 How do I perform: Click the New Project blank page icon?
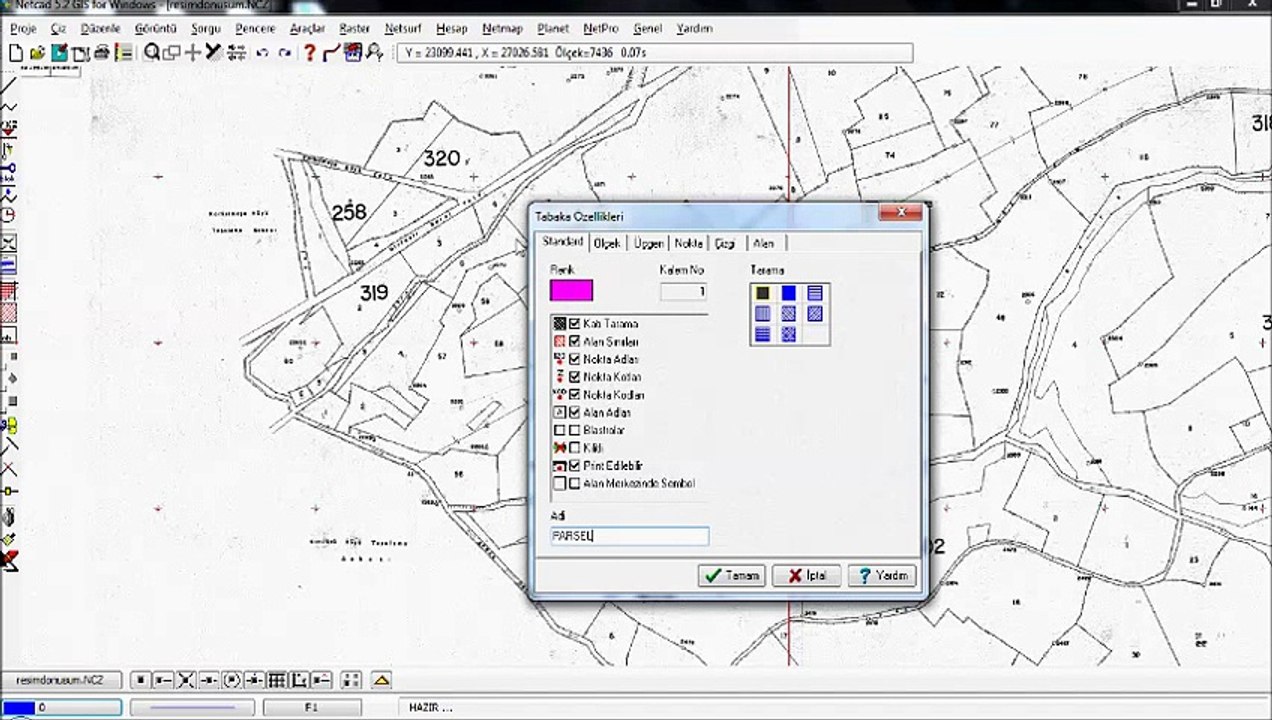15,53
